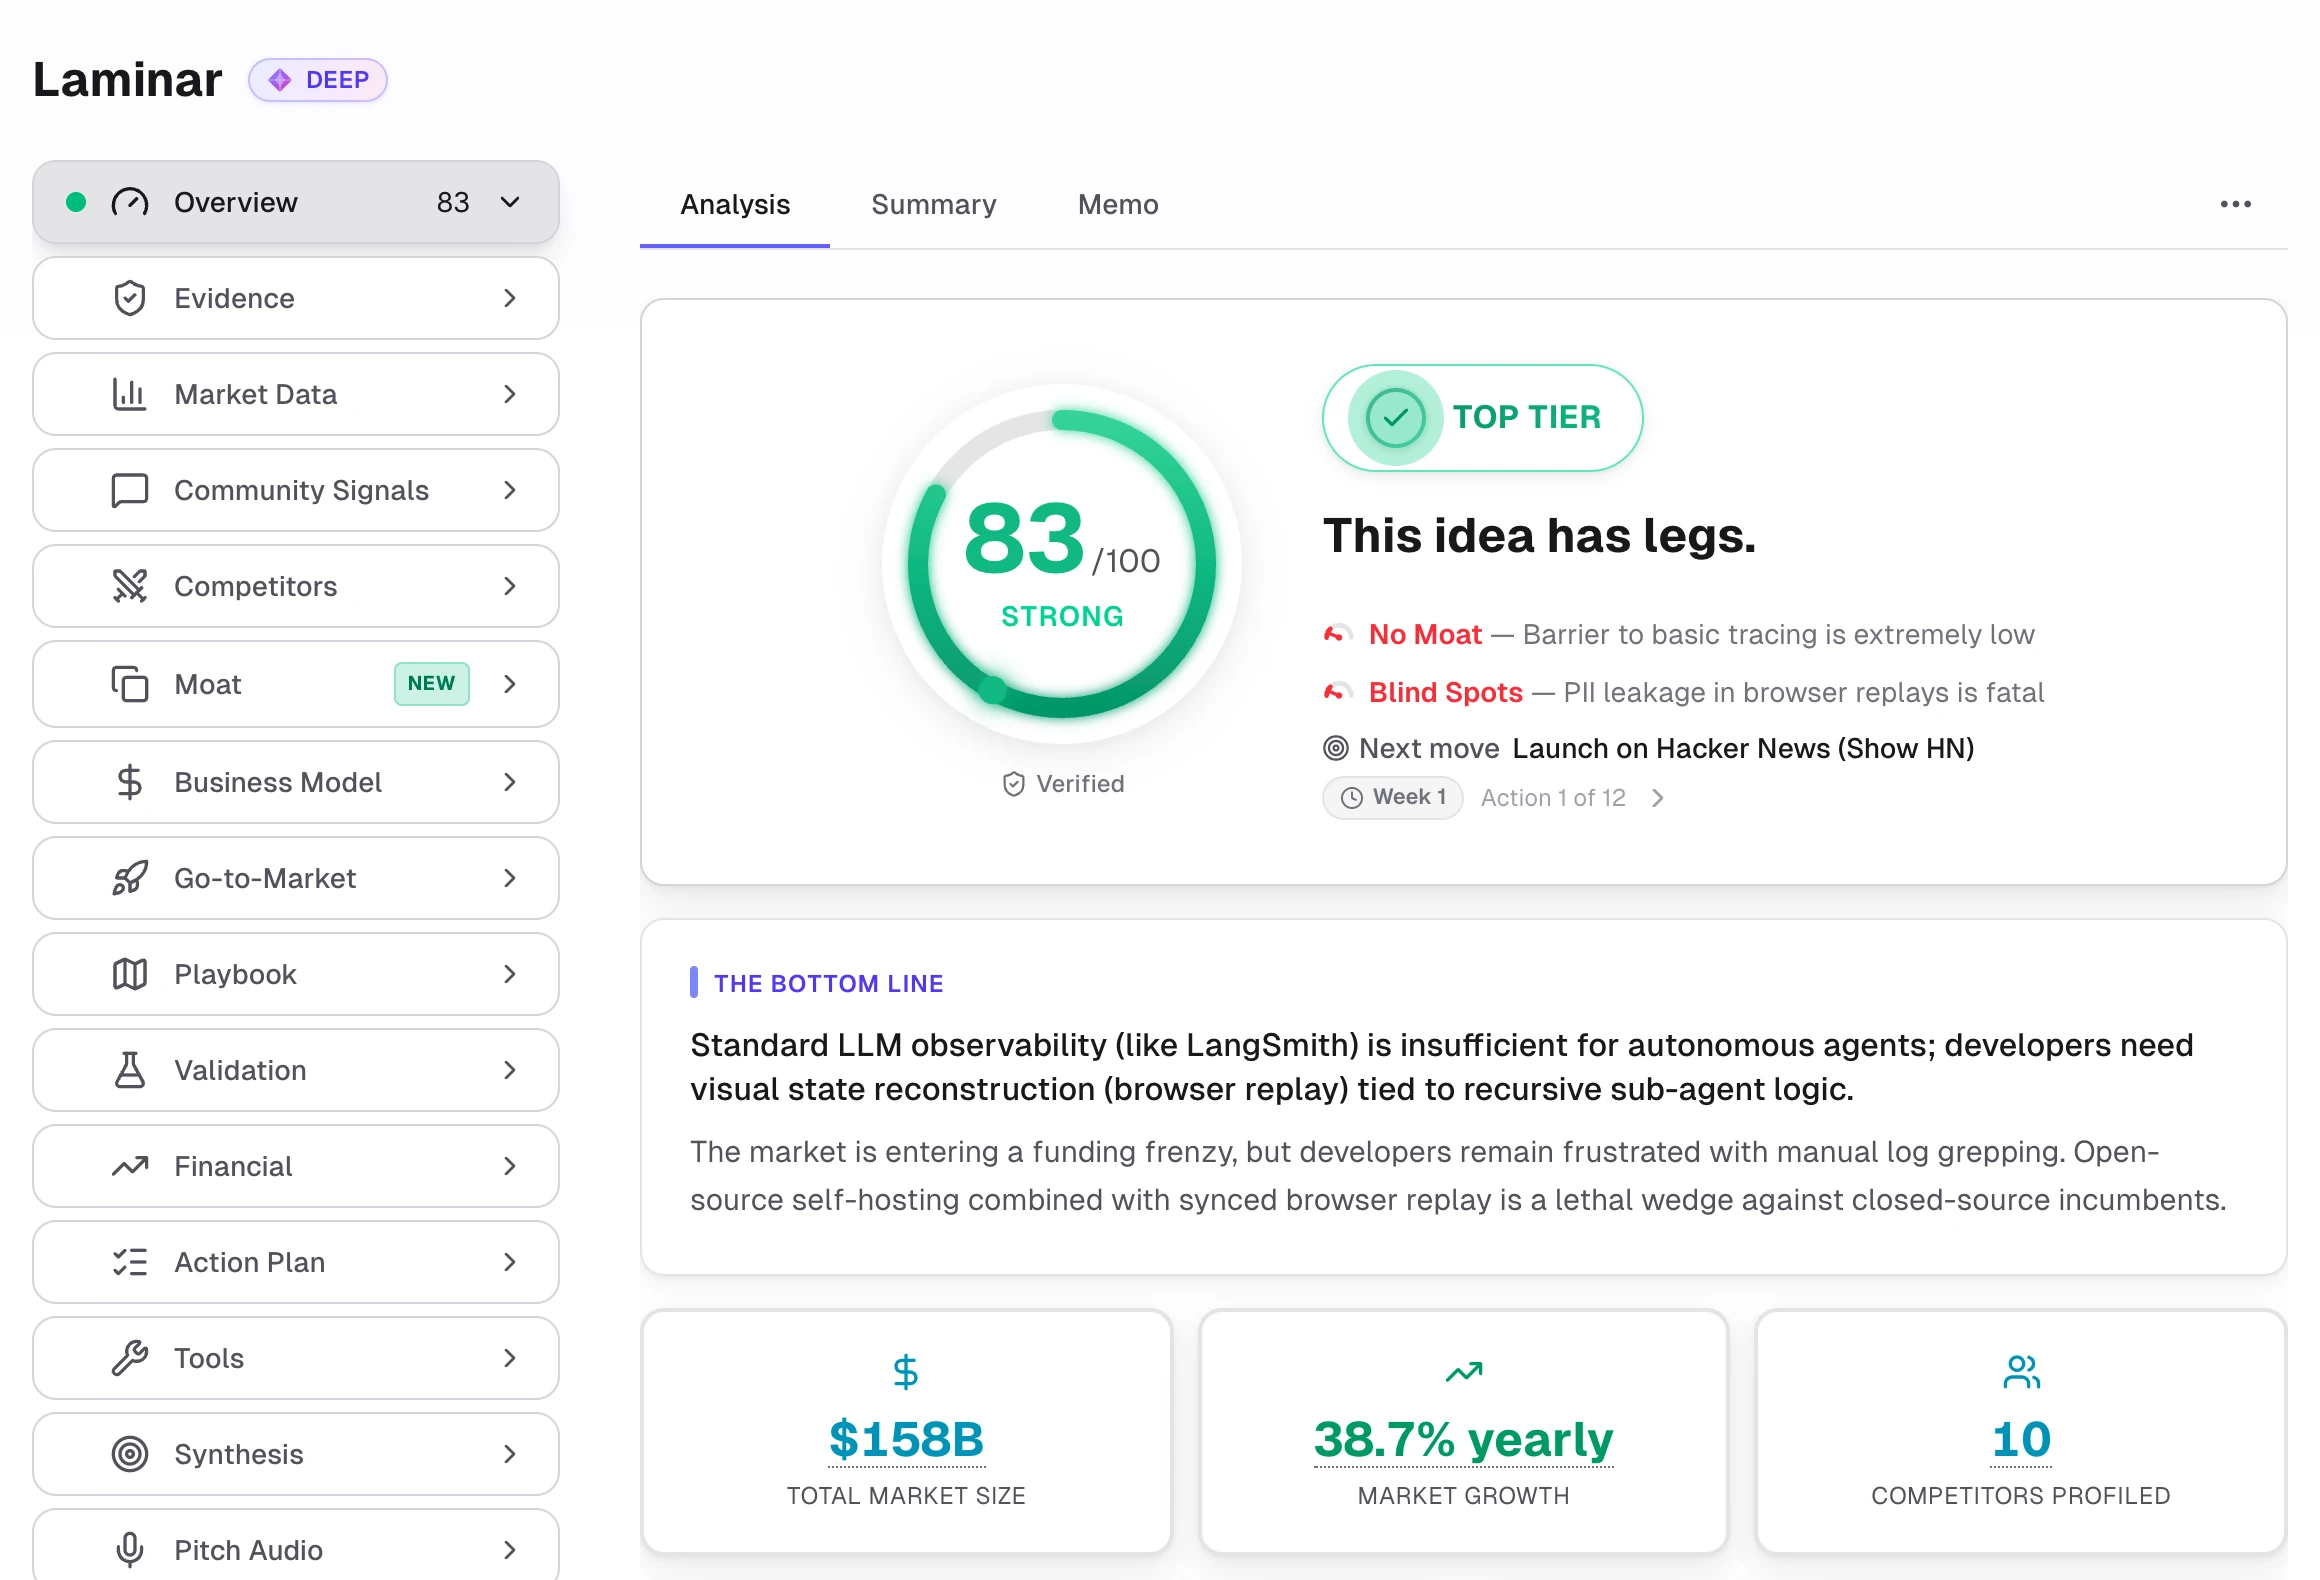Expand the Moat row chevron
2320x1580 pixels.
(x=510, y=684)
